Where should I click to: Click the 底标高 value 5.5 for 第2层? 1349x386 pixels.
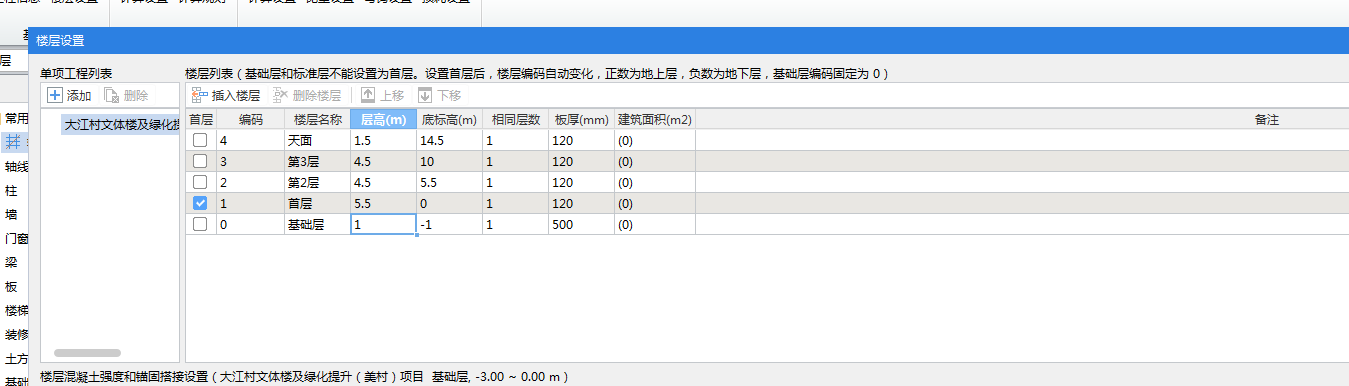pyautogui.click(x=450, y=182)
